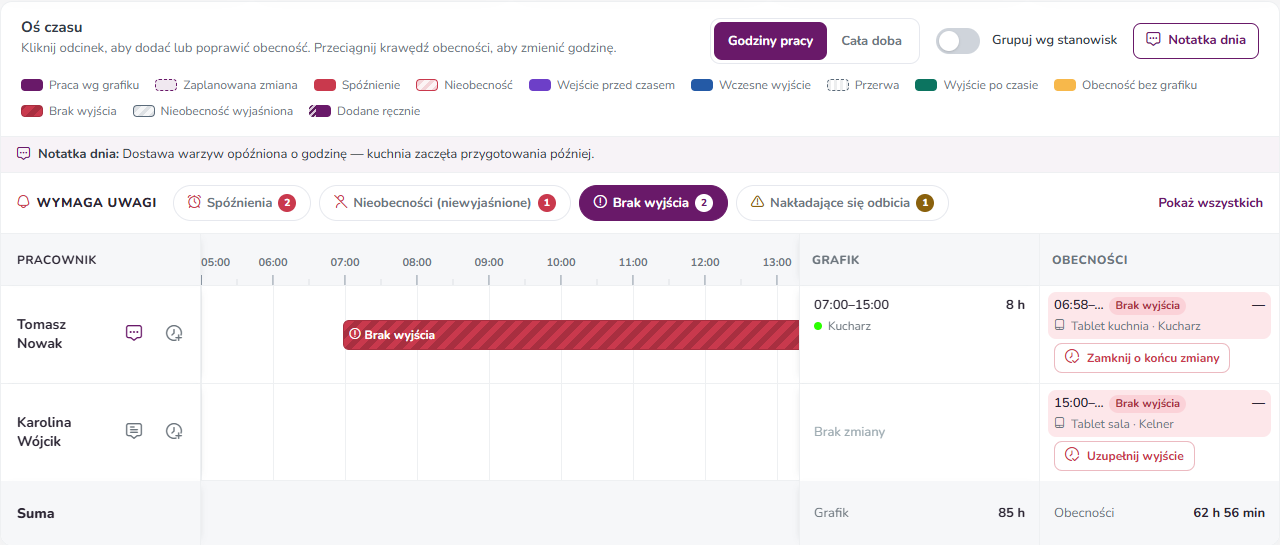Click Grafik column header
This screenshot has width=1280, height=547.
pyautogui.click(x=836, y=260)
